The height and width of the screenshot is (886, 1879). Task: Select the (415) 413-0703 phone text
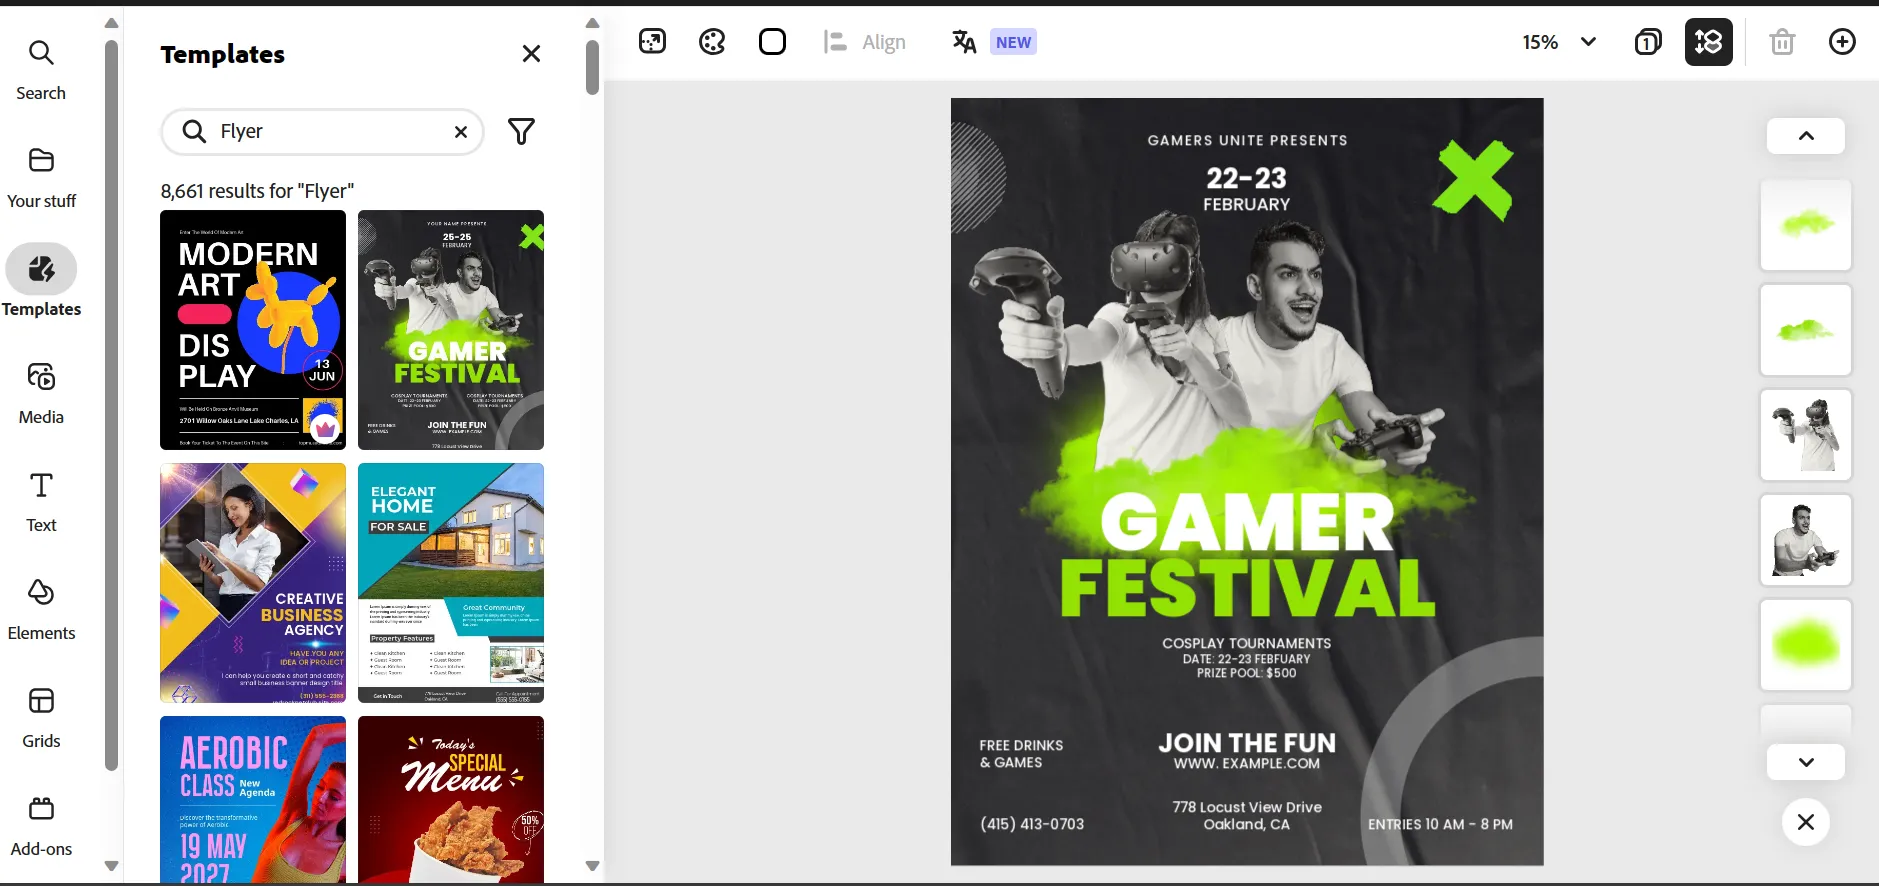point(1032,824)
